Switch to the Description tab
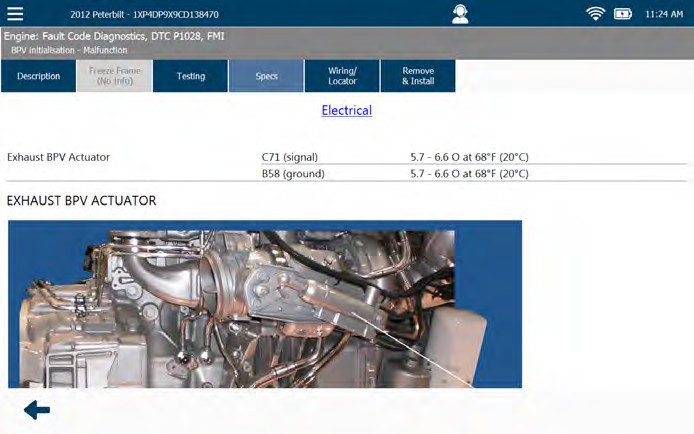Viewport: 694px width, 434px height. point(39,77)
